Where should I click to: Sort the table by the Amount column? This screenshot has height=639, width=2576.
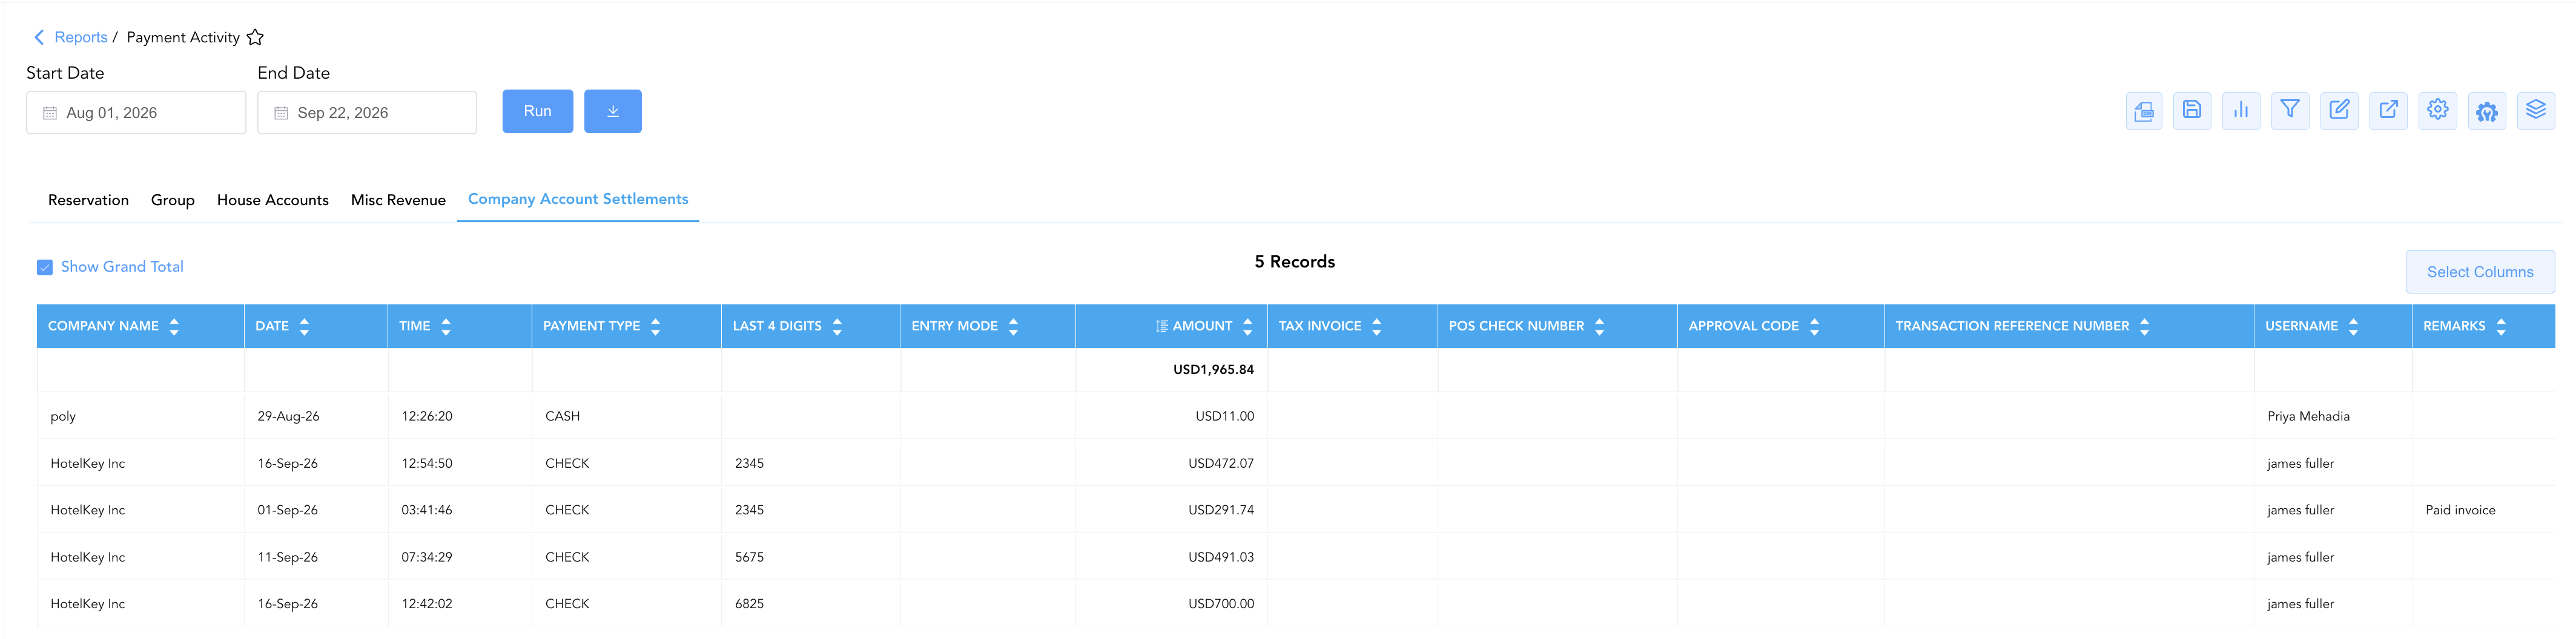point(1247,326)
